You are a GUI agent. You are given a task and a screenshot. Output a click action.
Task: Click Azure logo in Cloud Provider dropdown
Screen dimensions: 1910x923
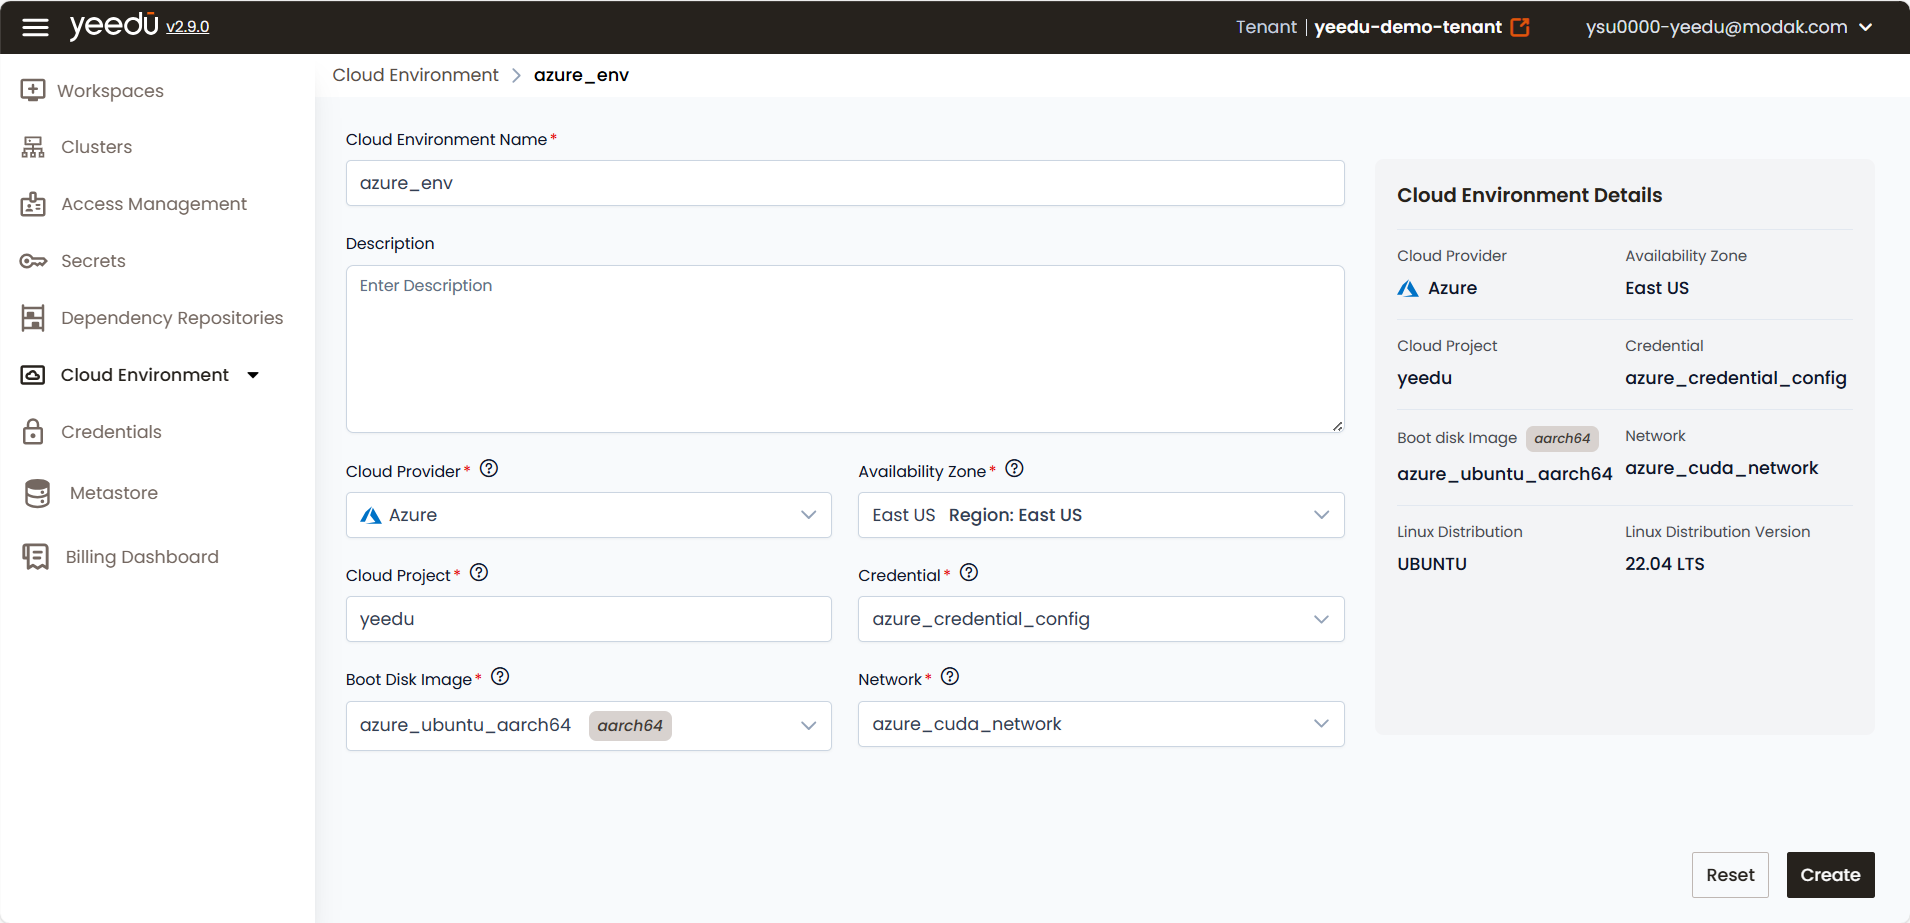(371, 515)
